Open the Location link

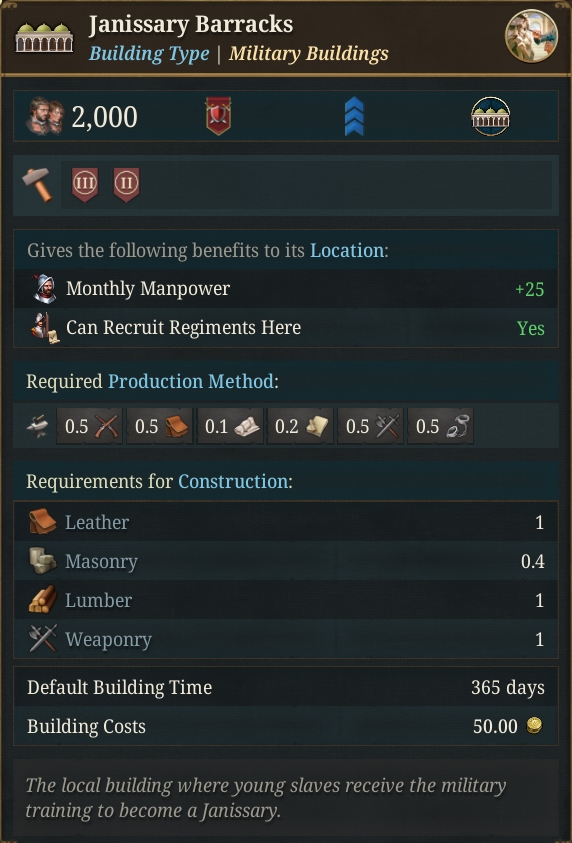click(347, 251)
